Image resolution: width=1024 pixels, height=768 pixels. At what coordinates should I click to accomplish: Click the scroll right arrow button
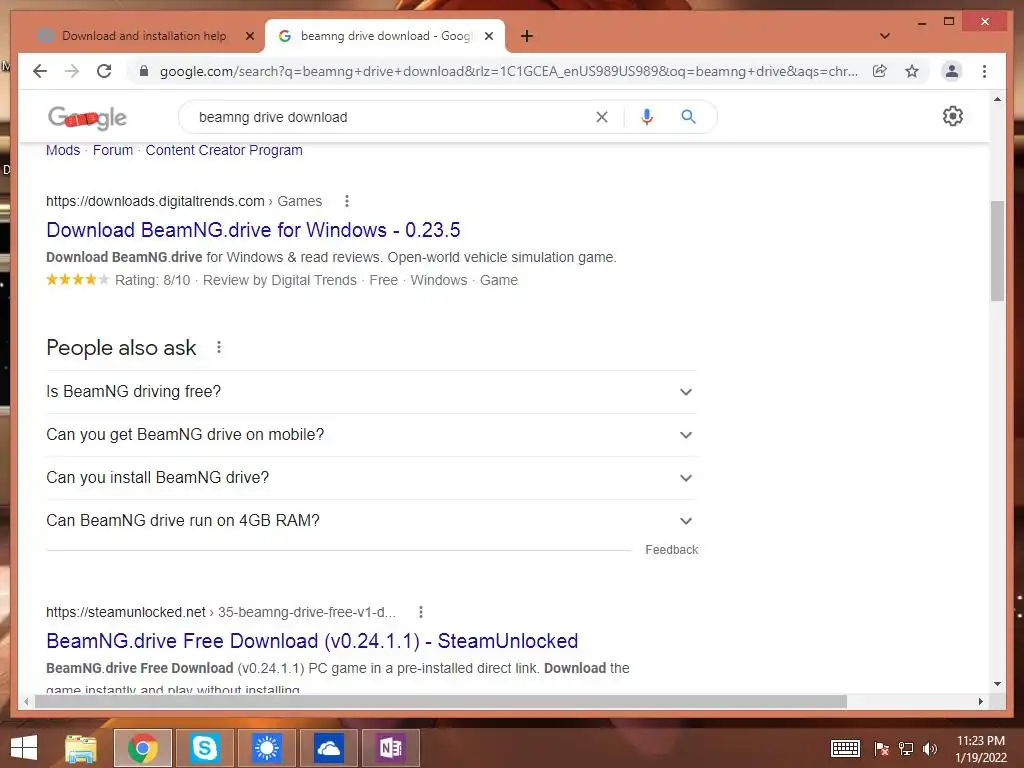click(980, 701)
